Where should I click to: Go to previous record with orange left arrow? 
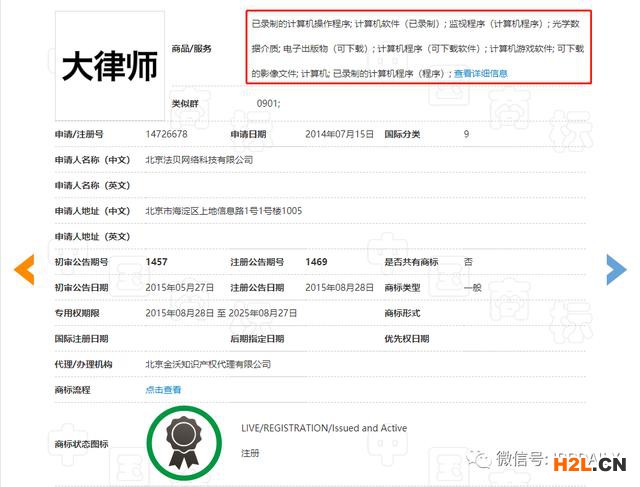point(24,269)
